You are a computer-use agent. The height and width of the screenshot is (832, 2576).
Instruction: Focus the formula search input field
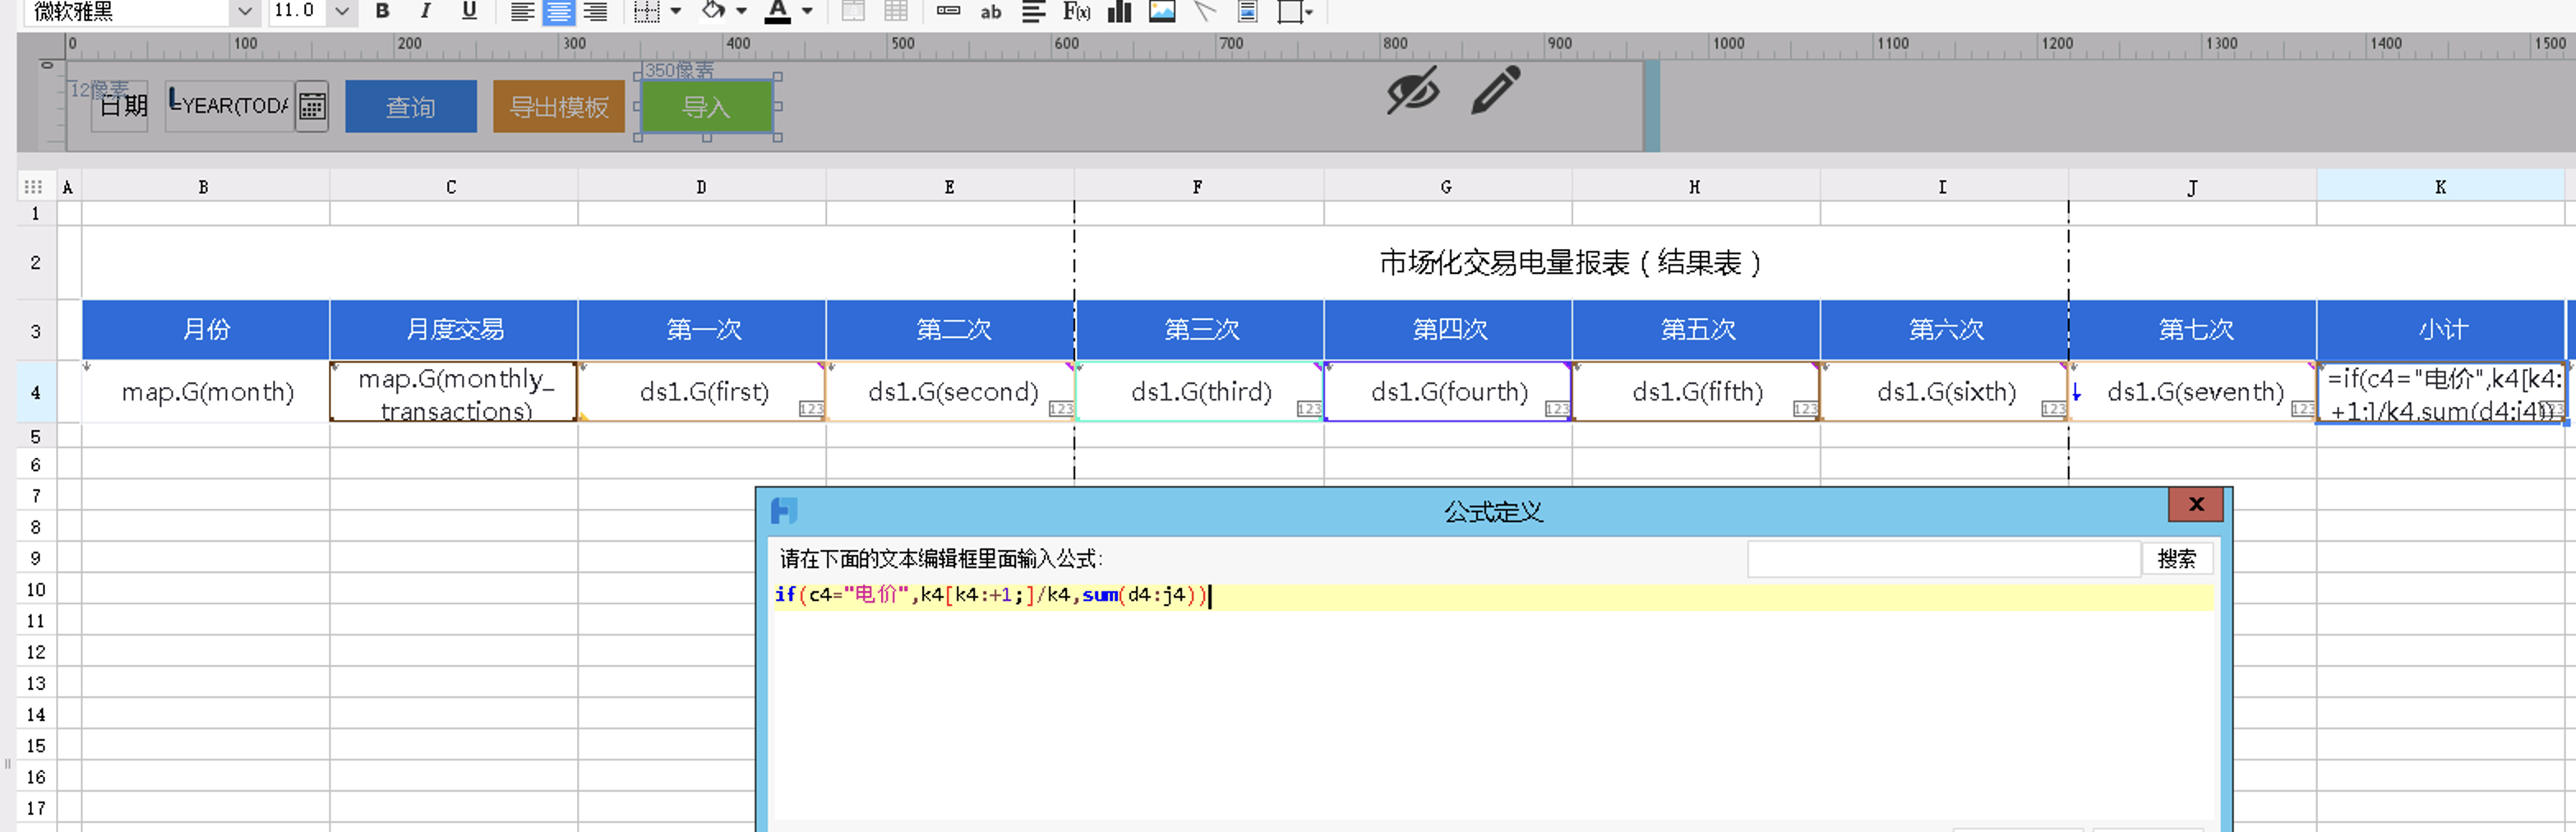1943,559
